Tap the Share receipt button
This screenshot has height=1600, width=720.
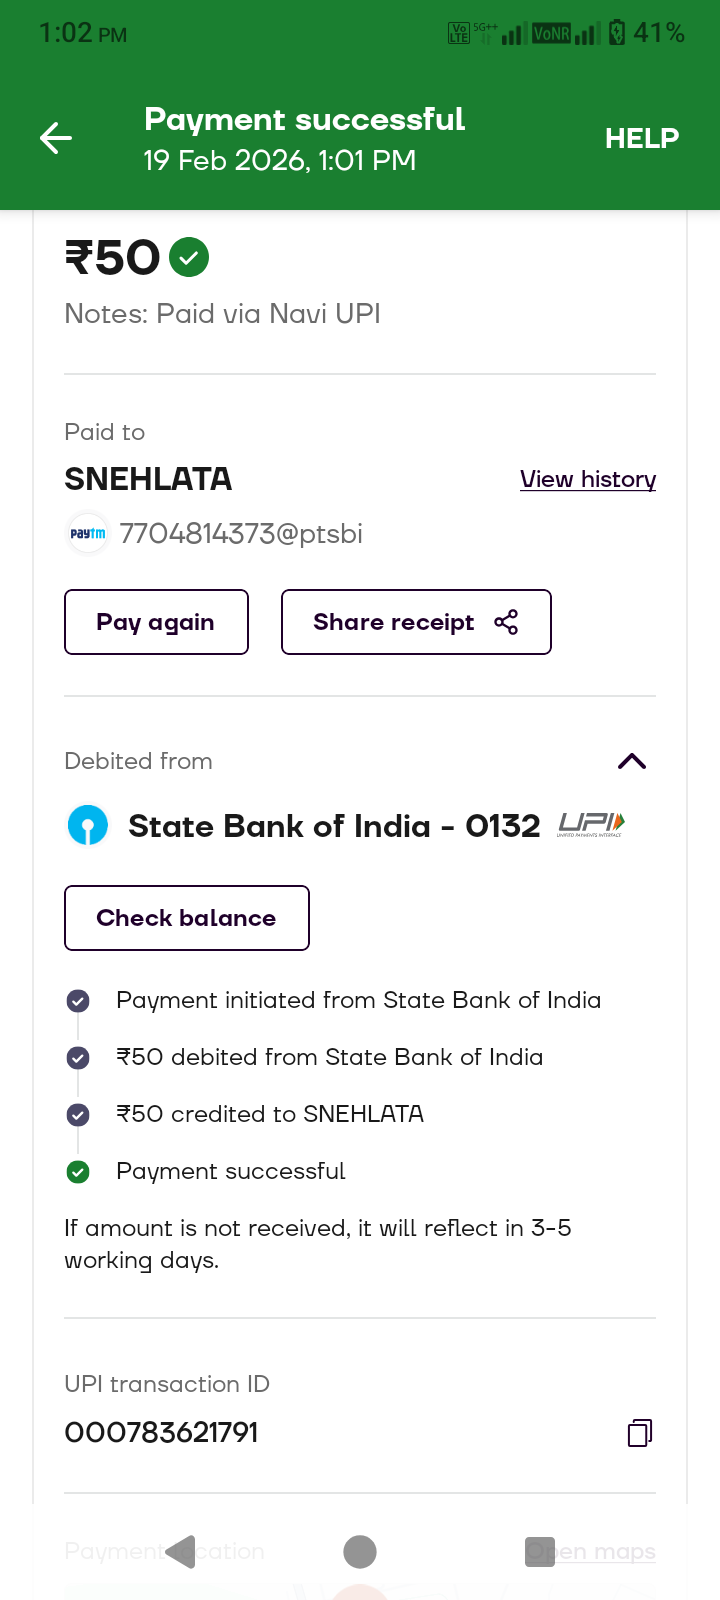pos(415,622)
